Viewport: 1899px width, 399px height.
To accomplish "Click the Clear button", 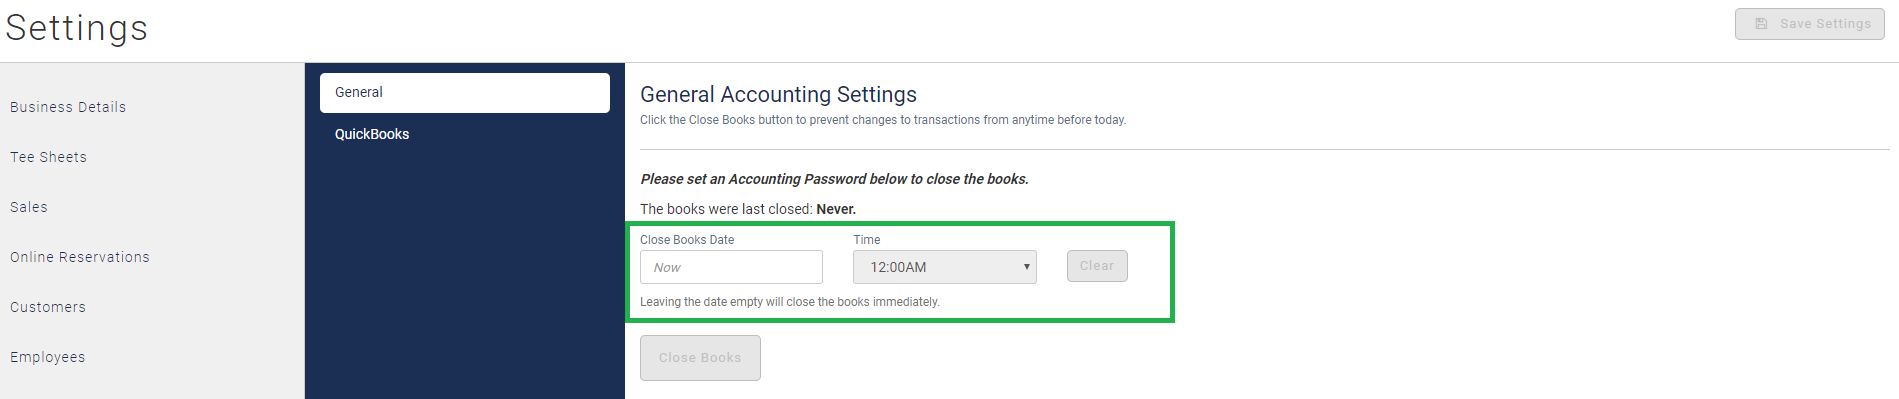I will (1097, 266).
